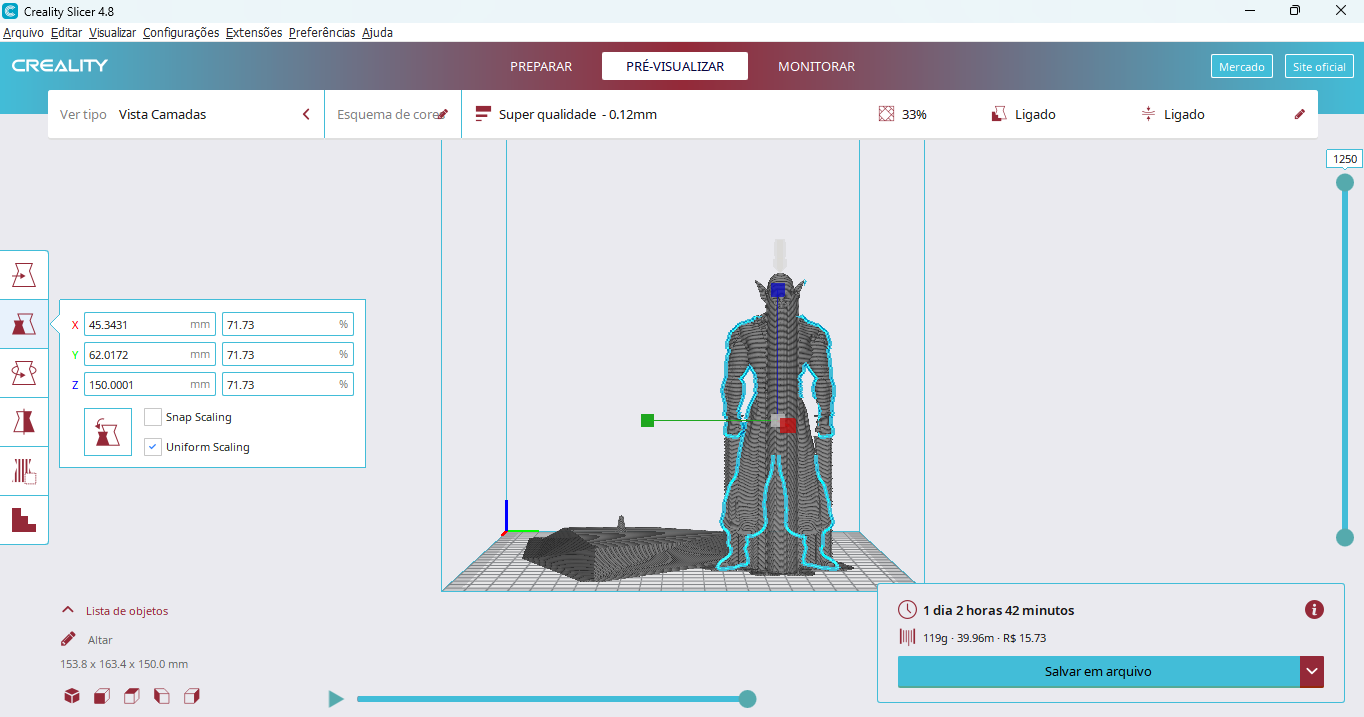The height and width of the screenshot is (717, 1364).
Task: Switch to the top view cube icon
Action: (x=132, y=696)
